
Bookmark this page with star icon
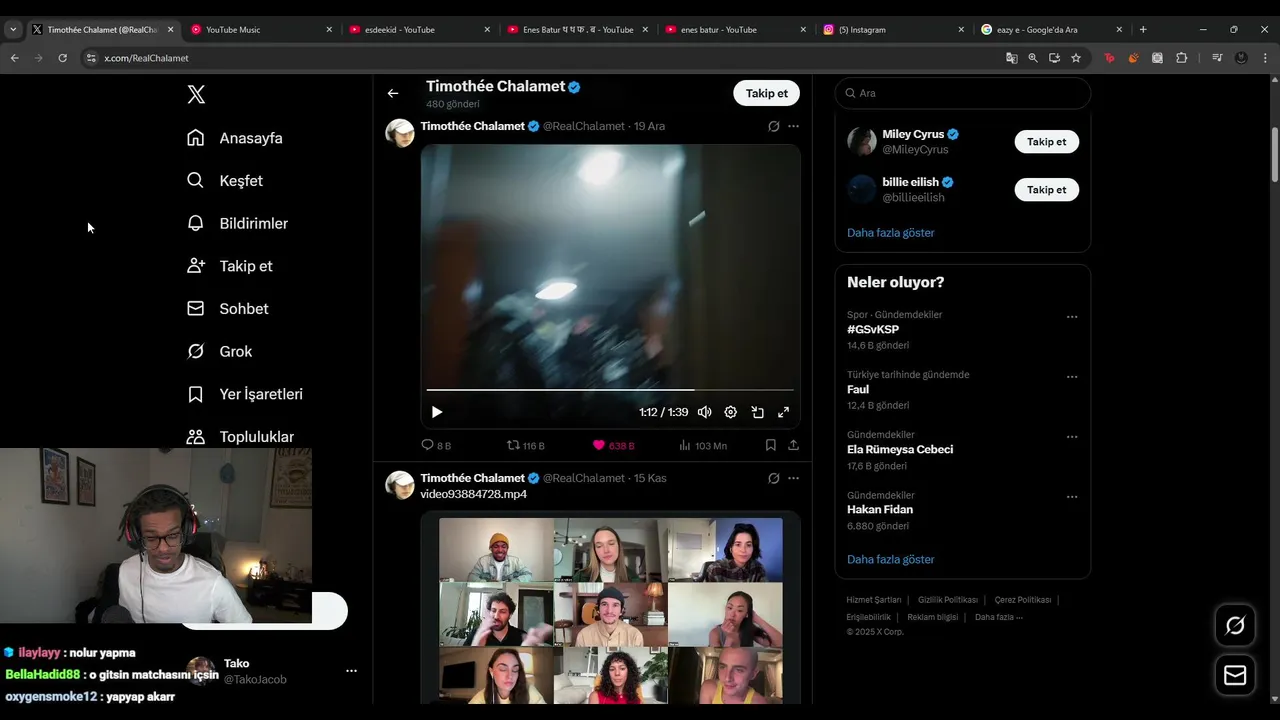pyautogui.click(x=1076, y=58)
